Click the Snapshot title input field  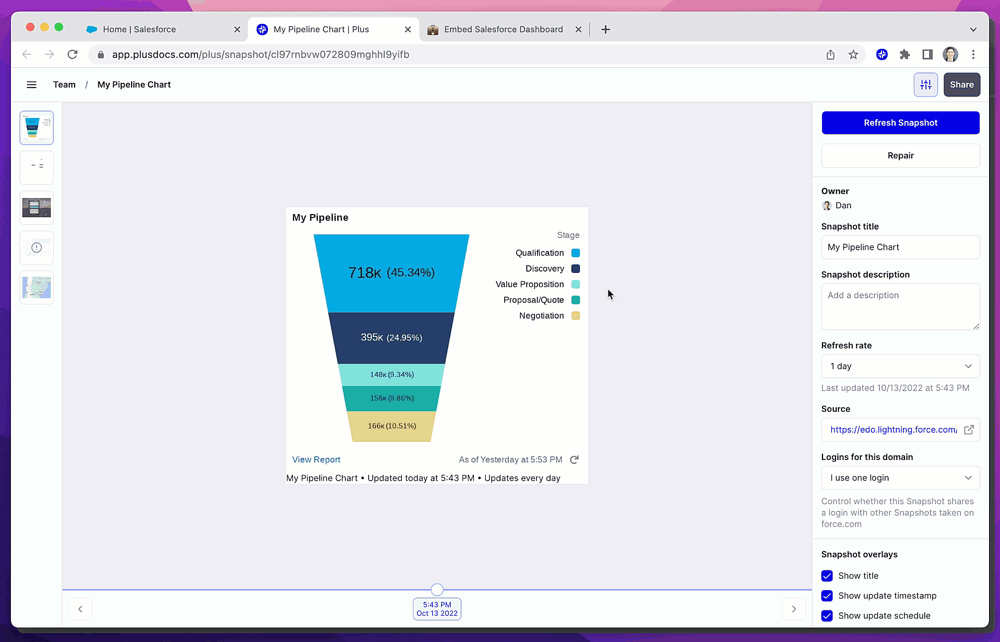(901, 247)
